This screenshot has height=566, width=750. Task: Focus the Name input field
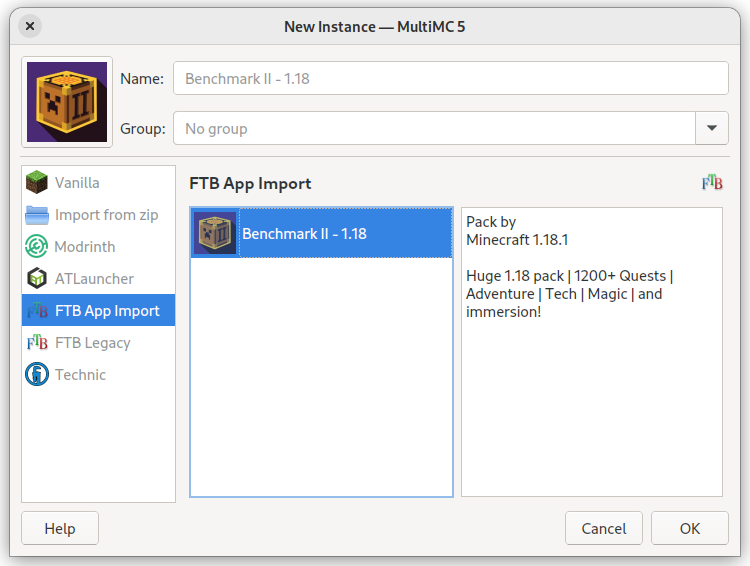(451, 78)
